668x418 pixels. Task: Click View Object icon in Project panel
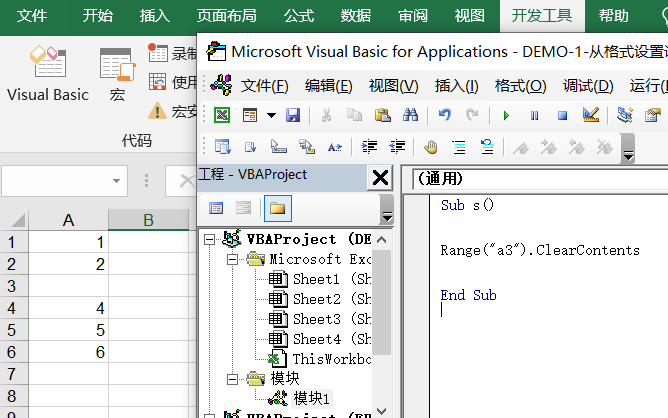pyautogui.click(x=244, y=208)
